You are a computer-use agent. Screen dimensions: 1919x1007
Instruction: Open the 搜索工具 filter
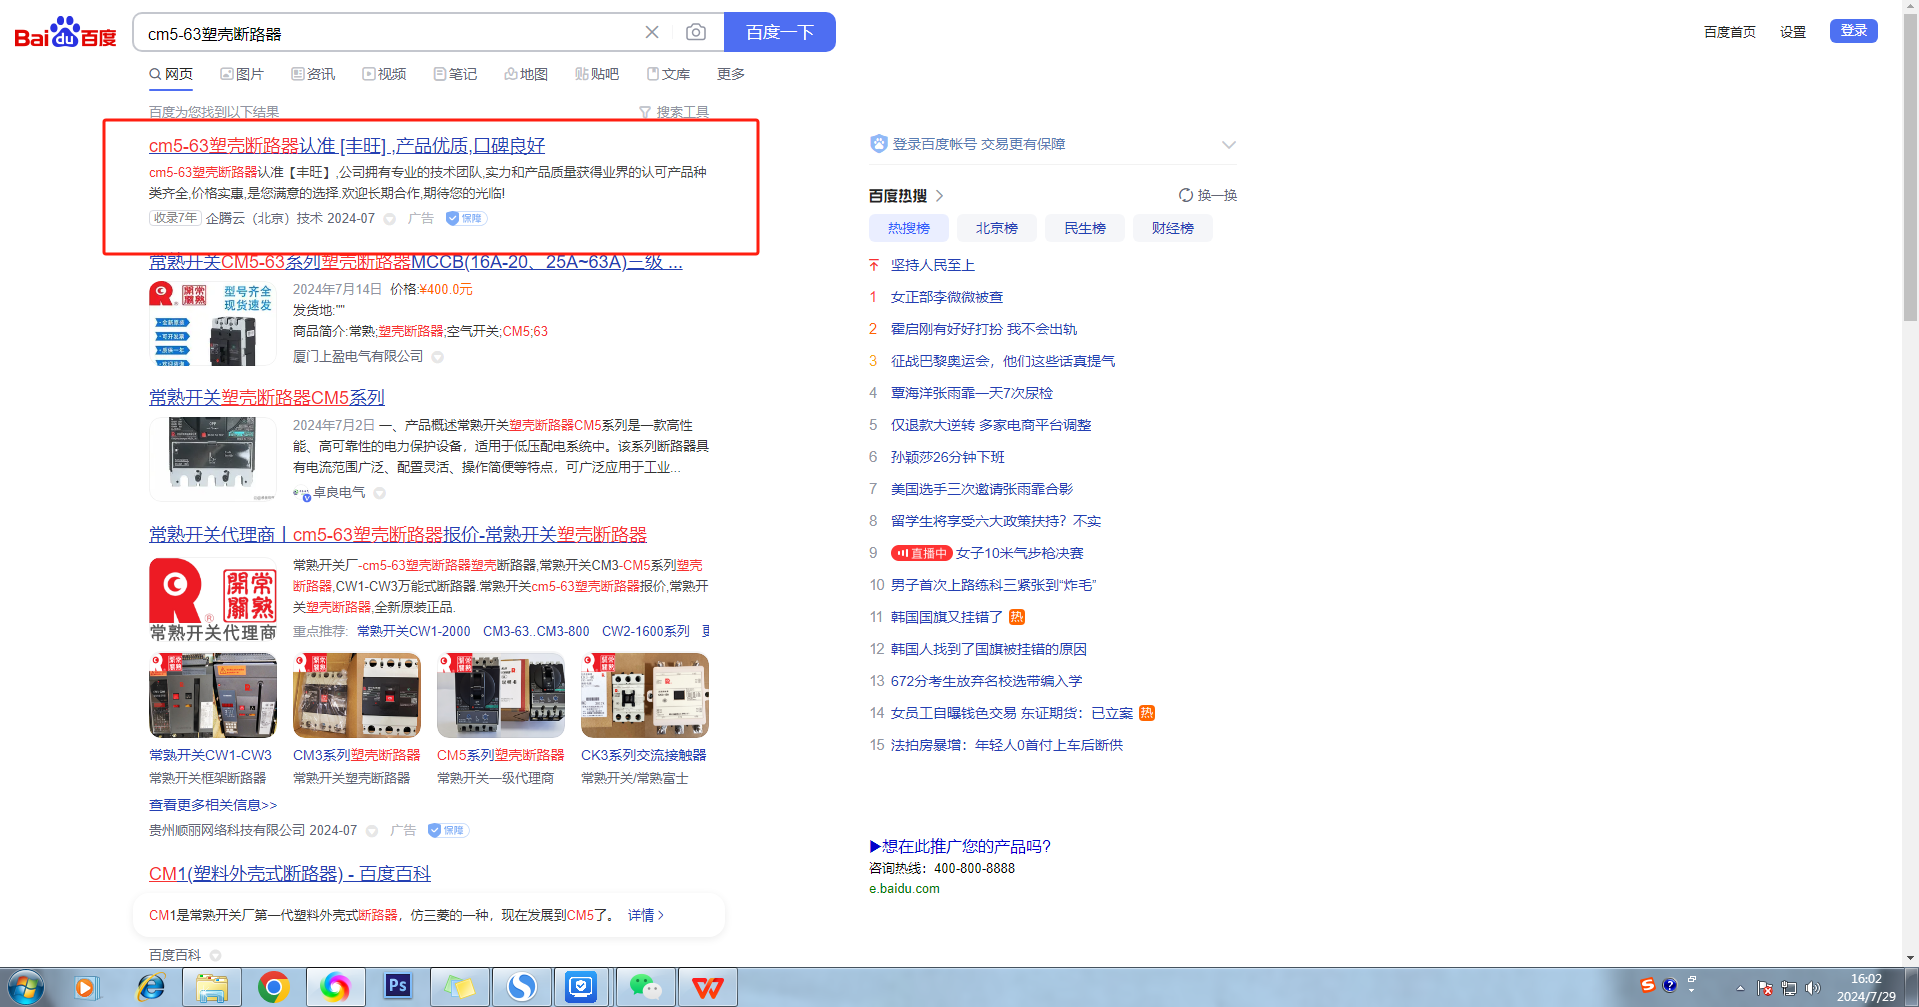coord(674,112)
